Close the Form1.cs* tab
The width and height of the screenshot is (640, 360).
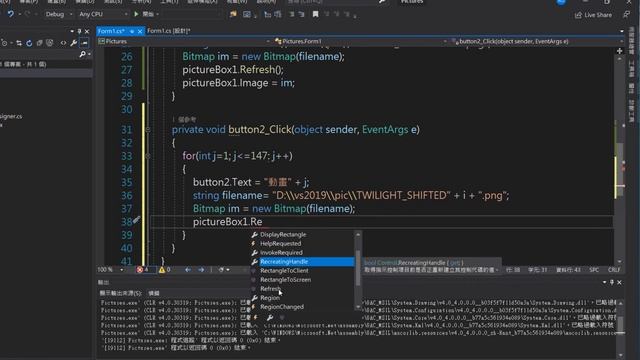click(140, 31)
